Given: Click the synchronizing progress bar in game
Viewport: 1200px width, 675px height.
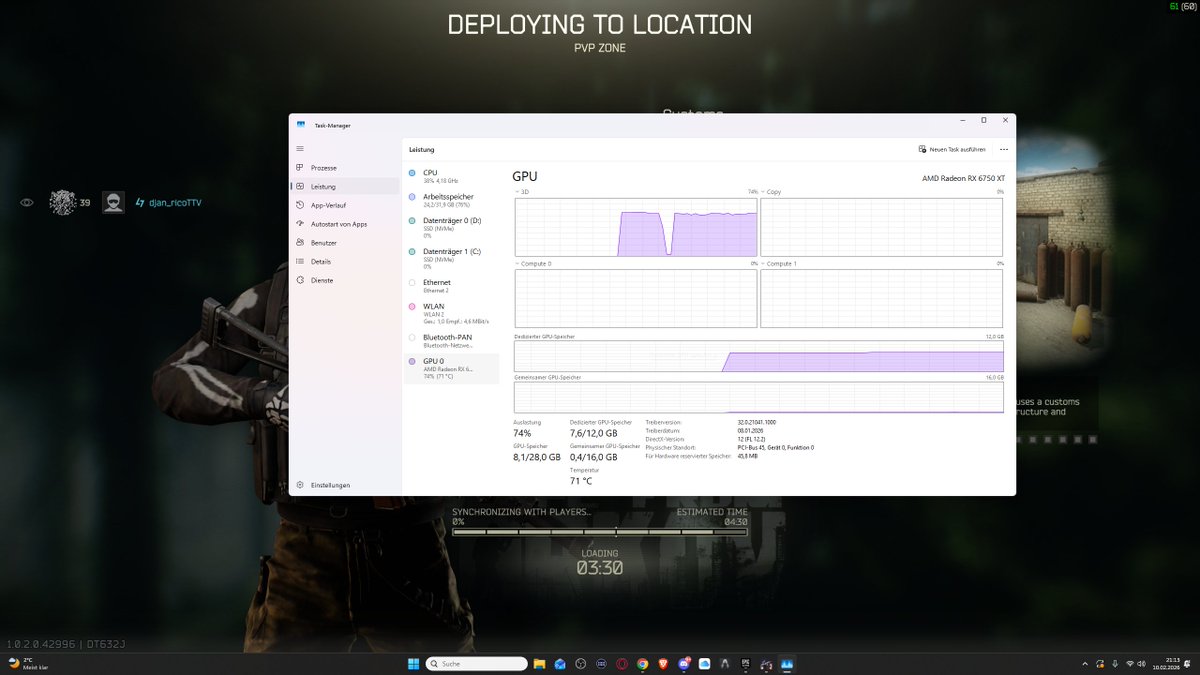Looking at the screenshot, I should coord(600,532).
